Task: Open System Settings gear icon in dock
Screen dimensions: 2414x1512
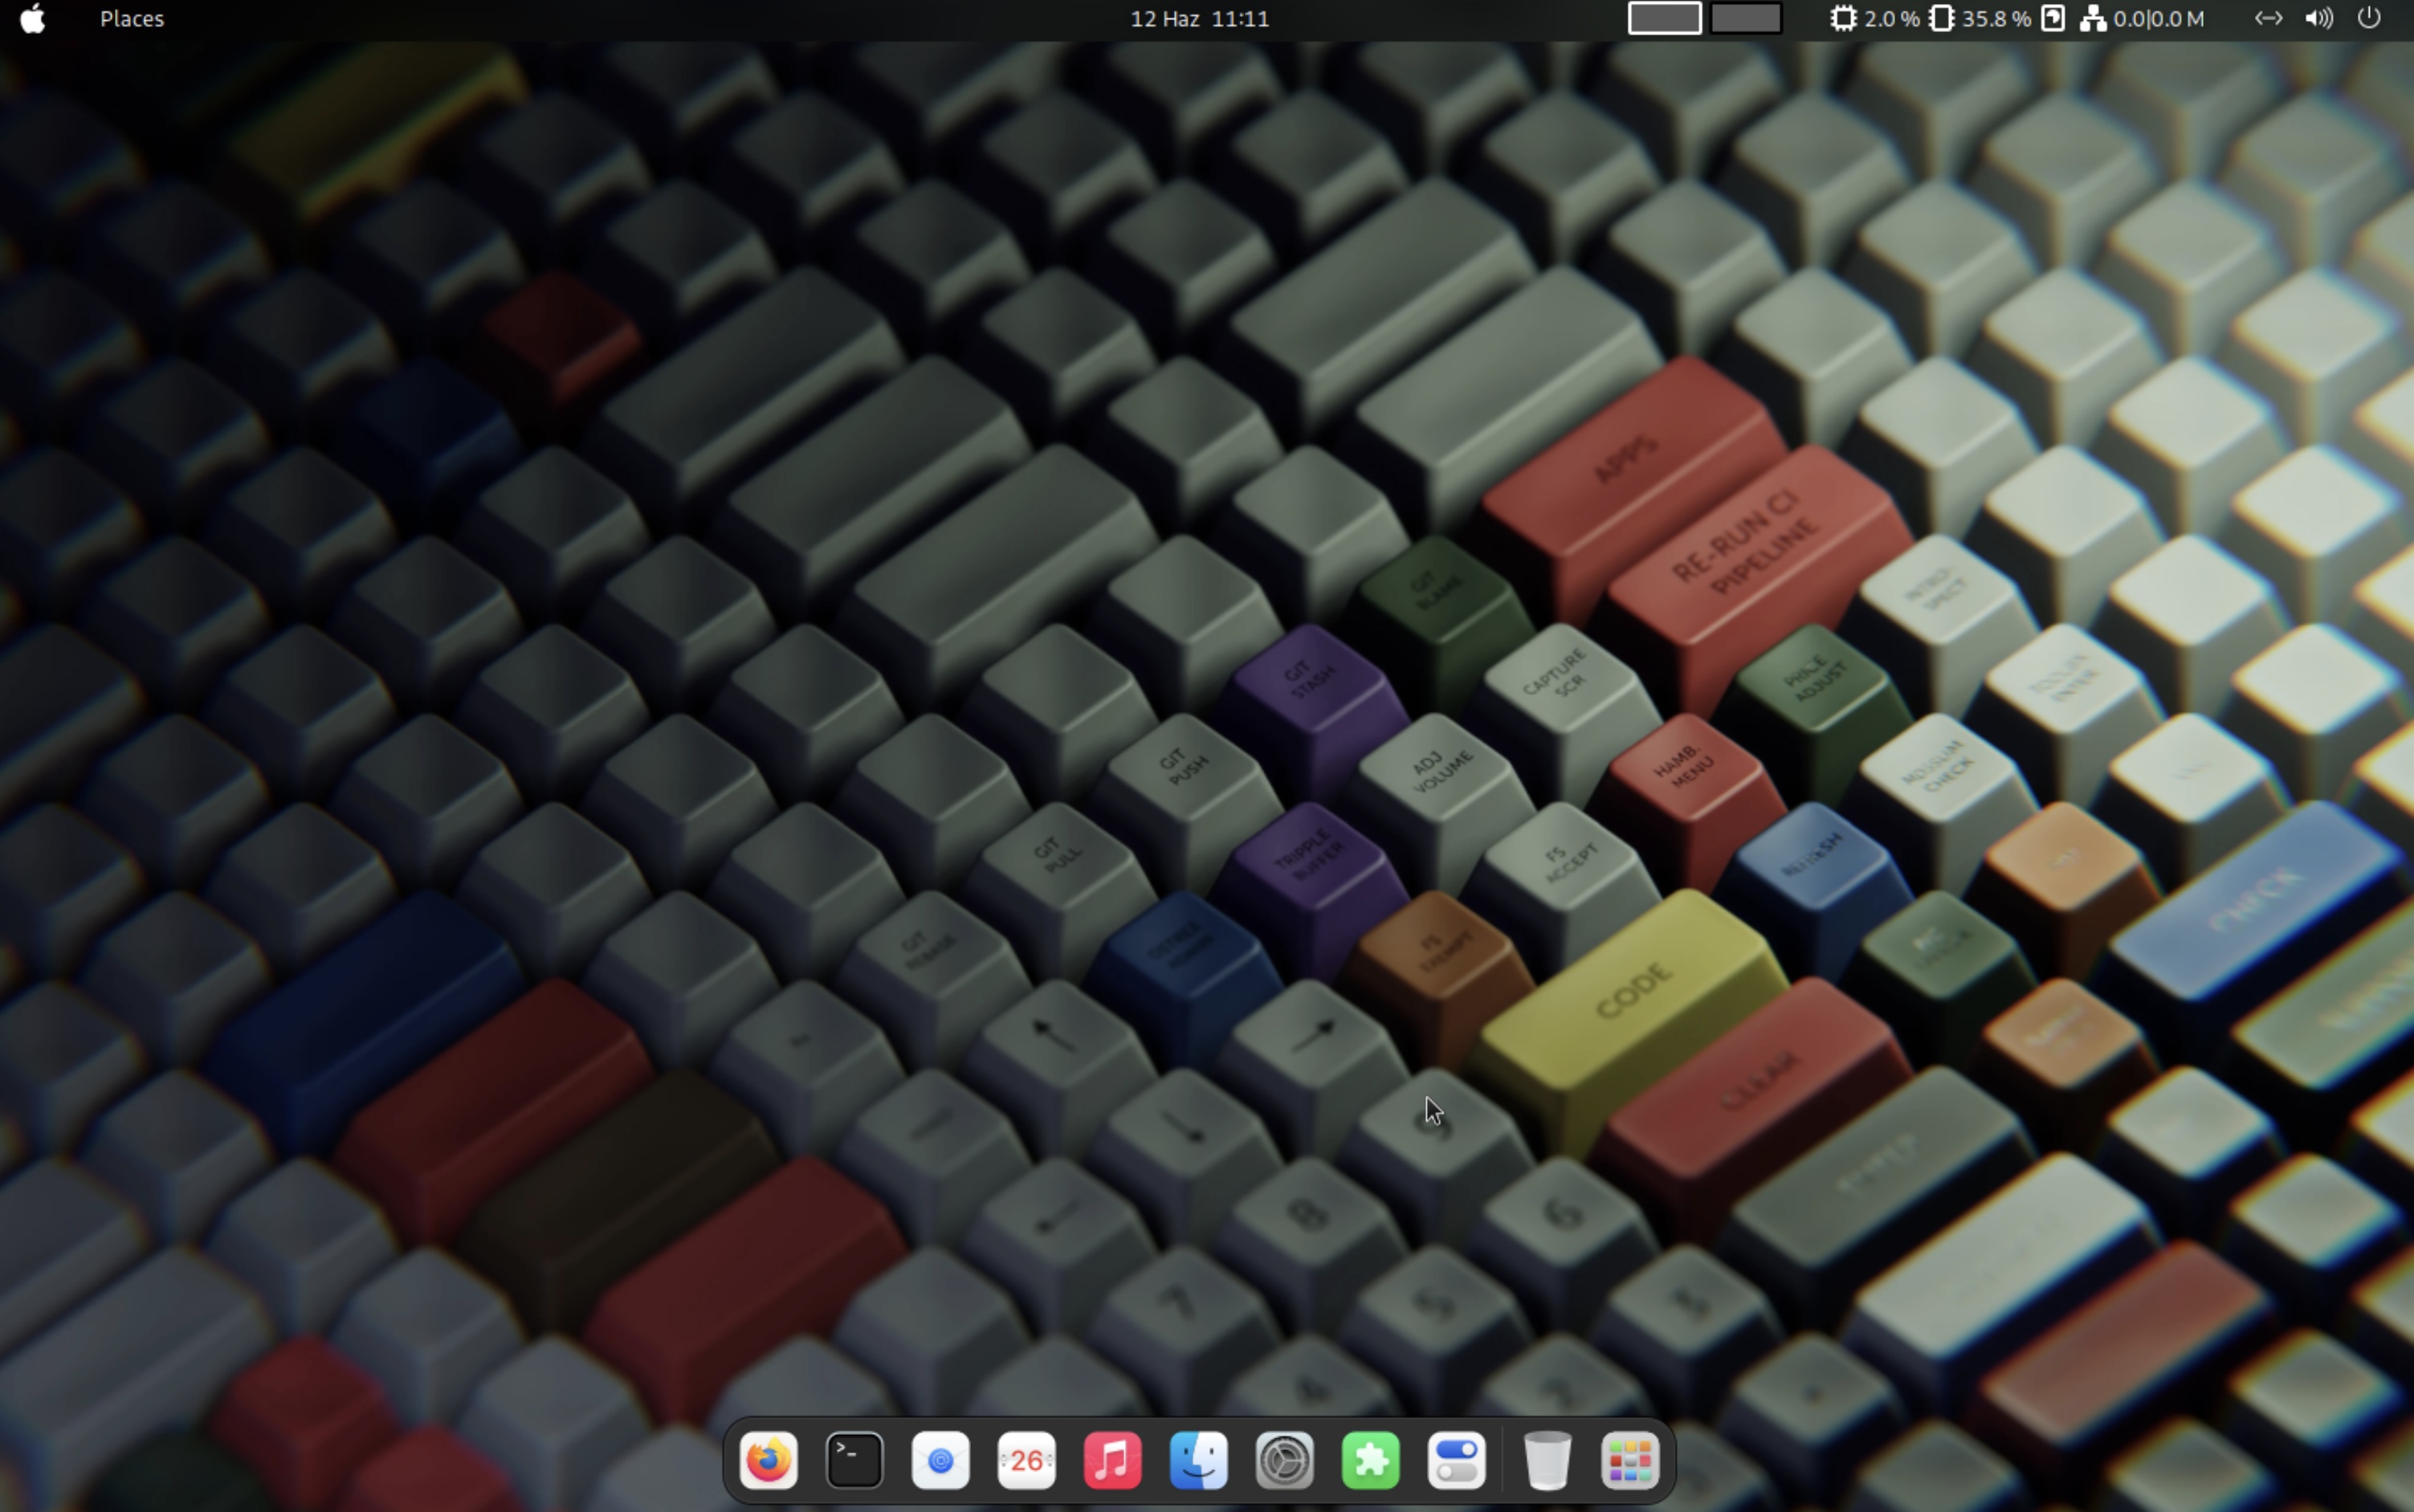Action: [1284, 1461]
